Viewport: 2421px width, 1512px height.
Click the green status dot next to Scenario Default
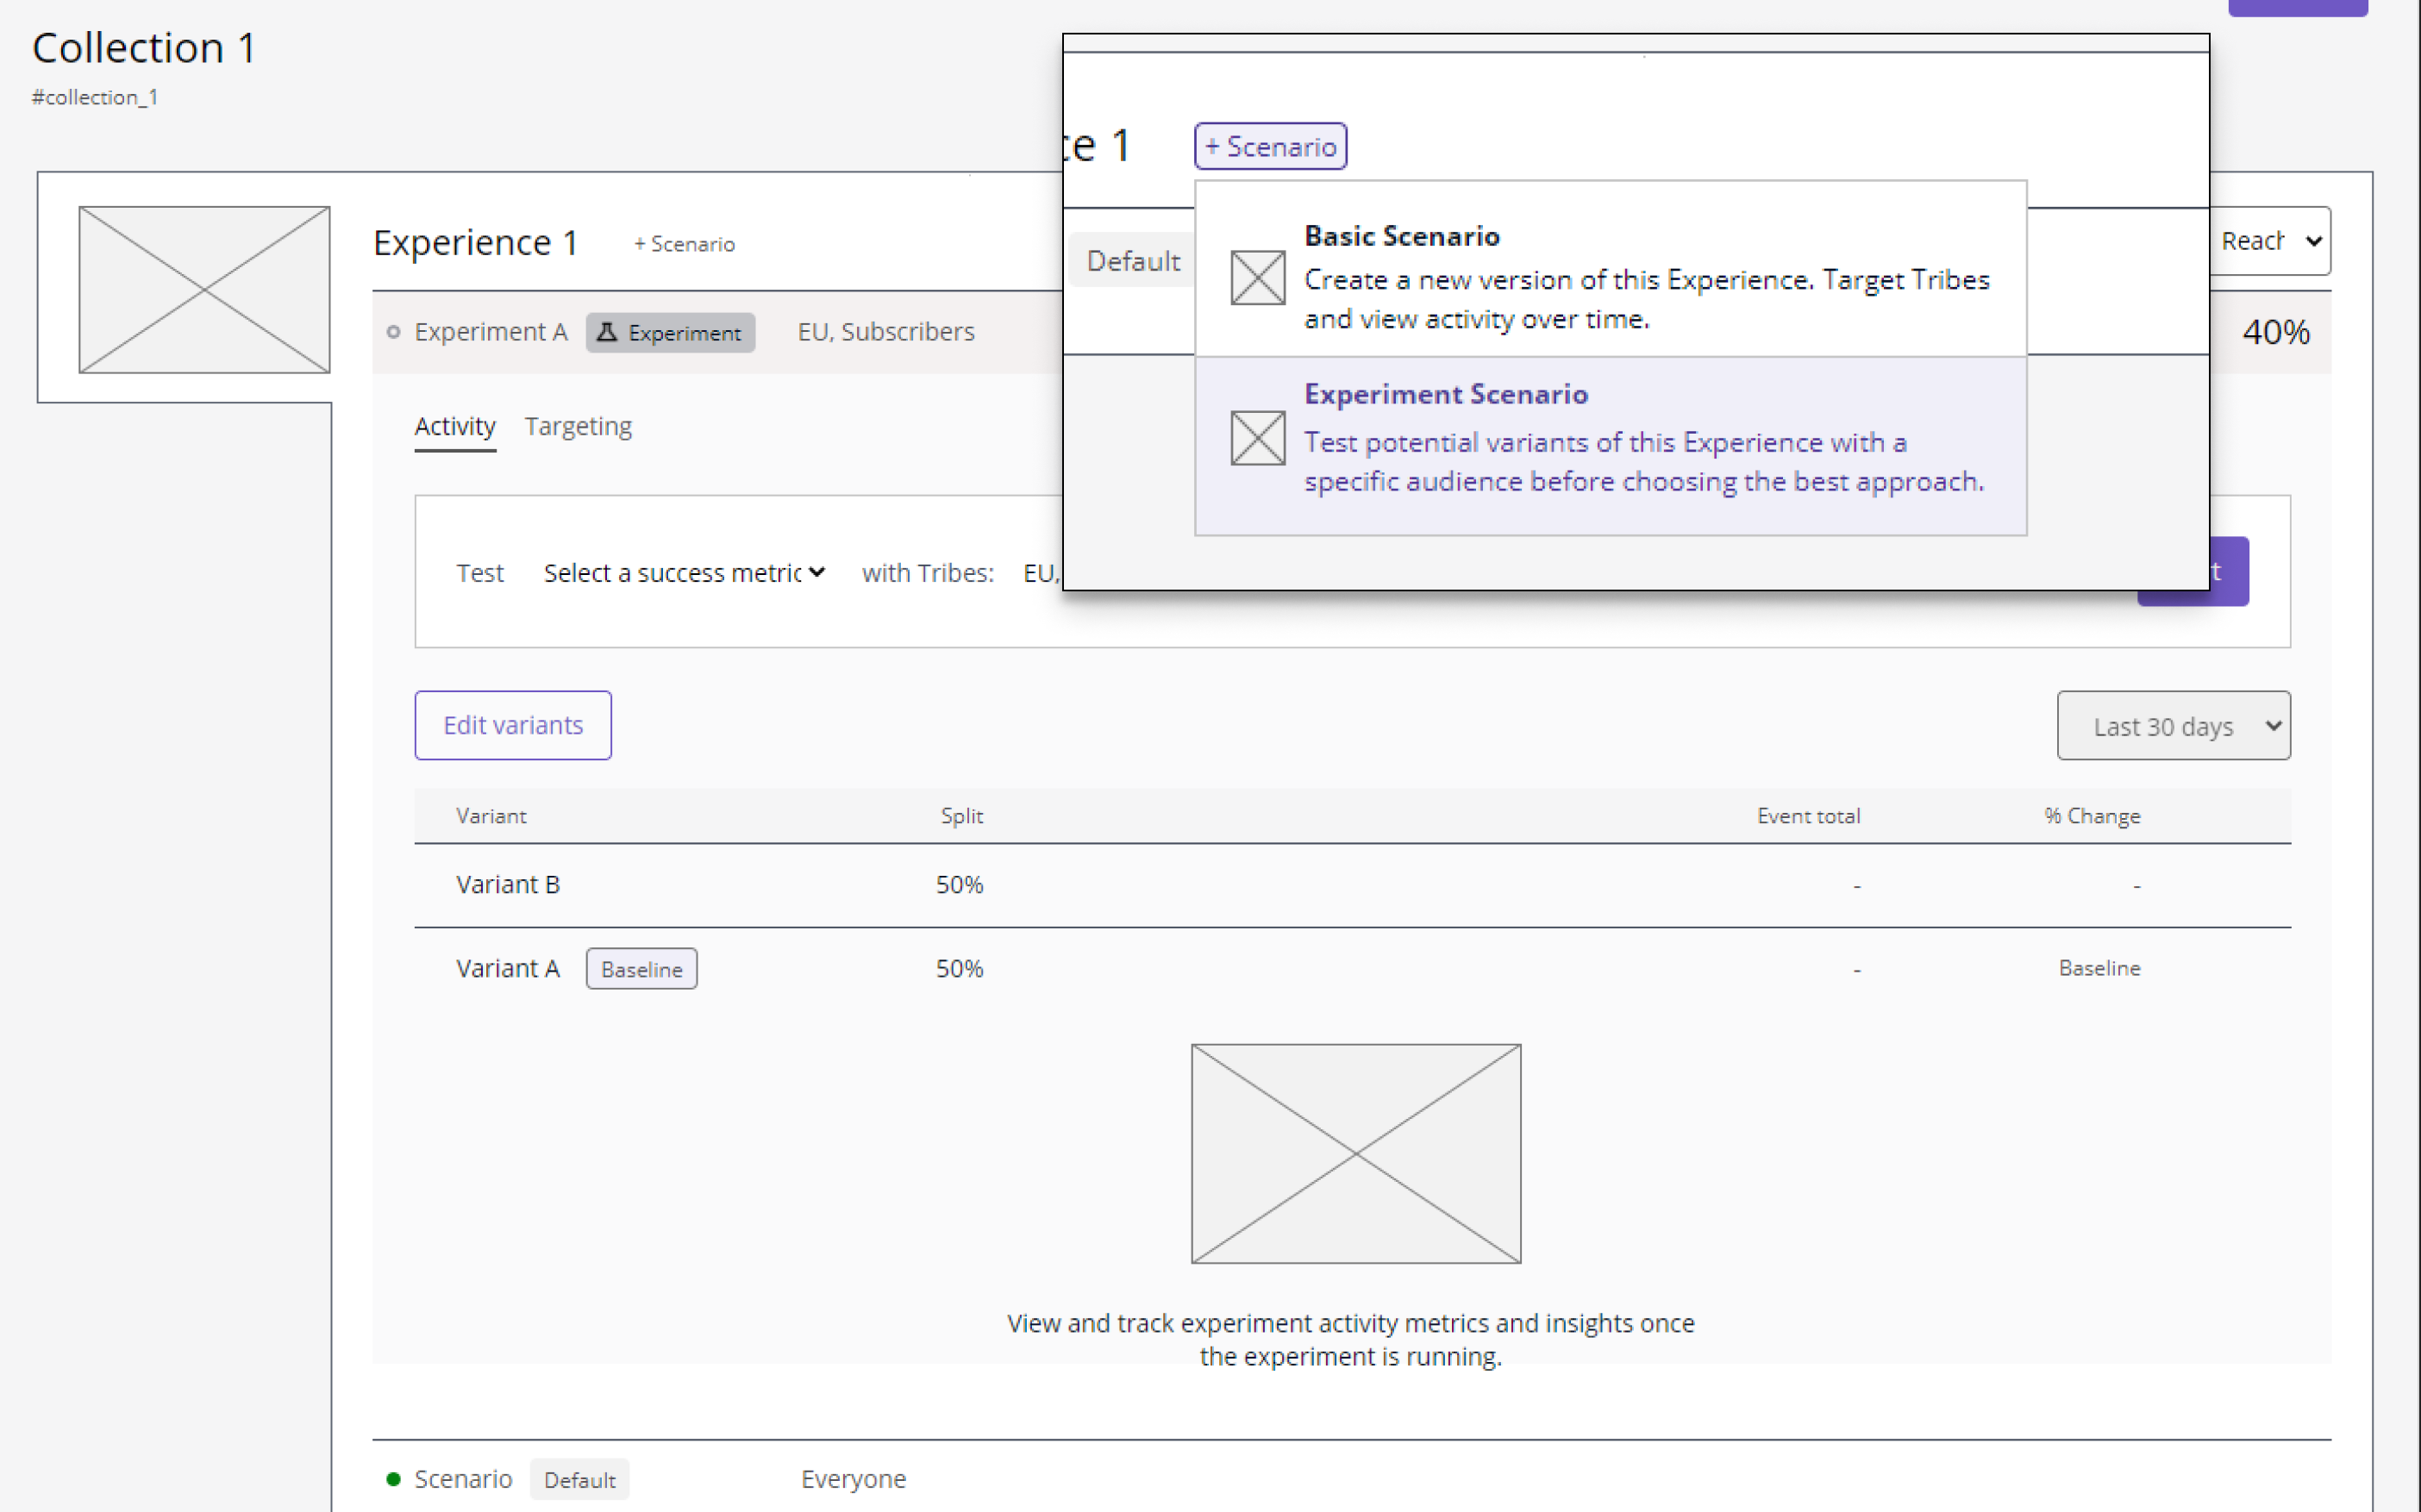click(393, 1478)
